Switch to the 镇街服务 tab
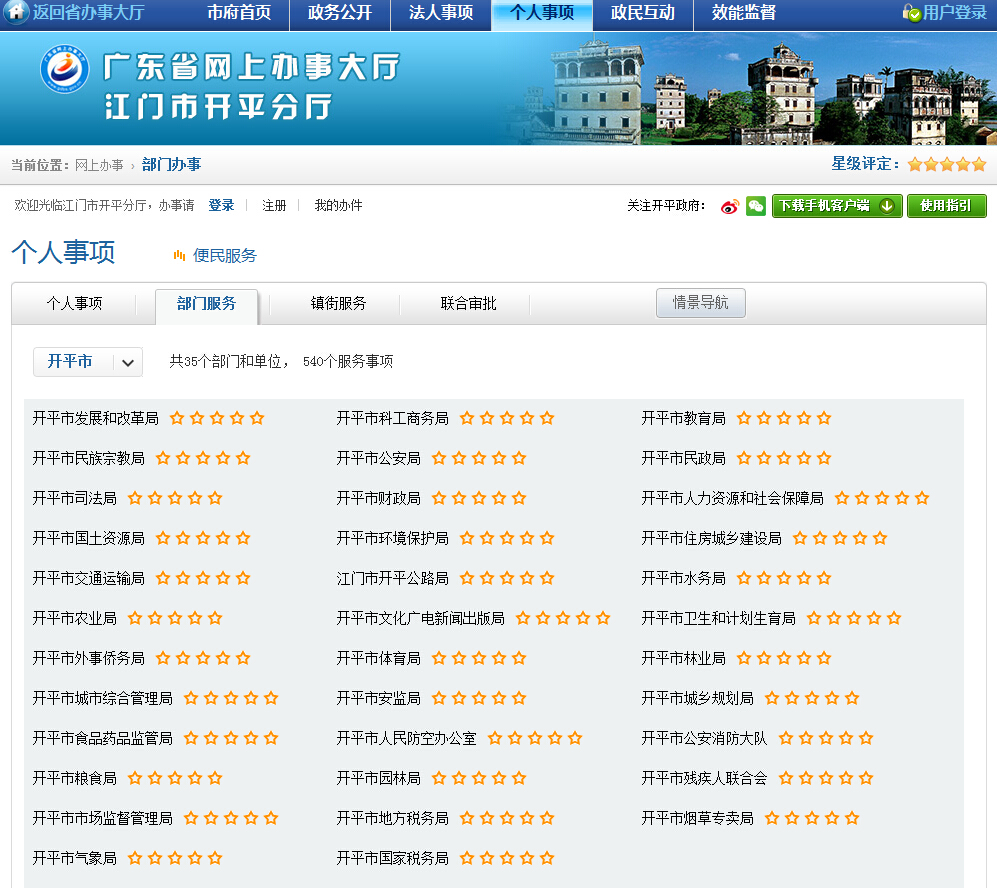The height and width of the screenshot is (888, 997). tap(338, 304)
